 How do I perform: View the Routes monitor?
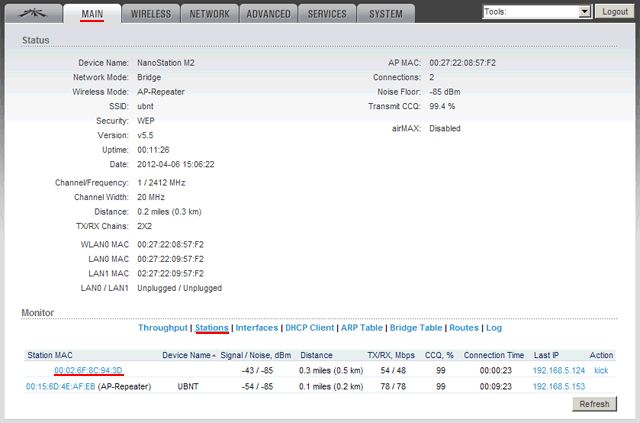[x=464, y=328]
